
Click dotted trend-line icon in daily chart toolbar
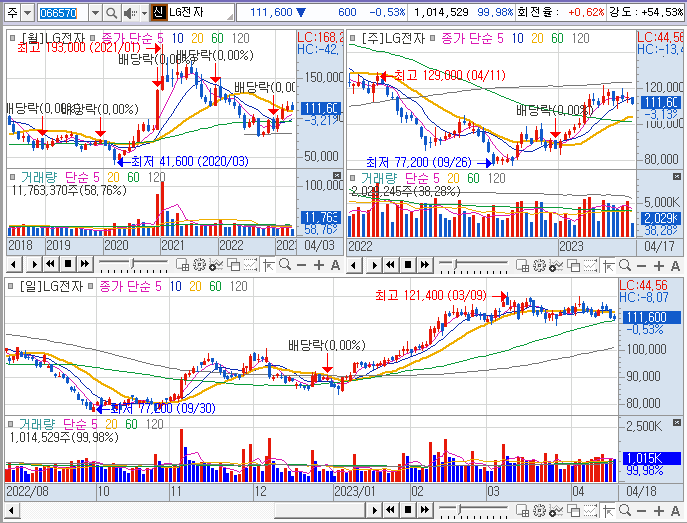pos(591,510)
